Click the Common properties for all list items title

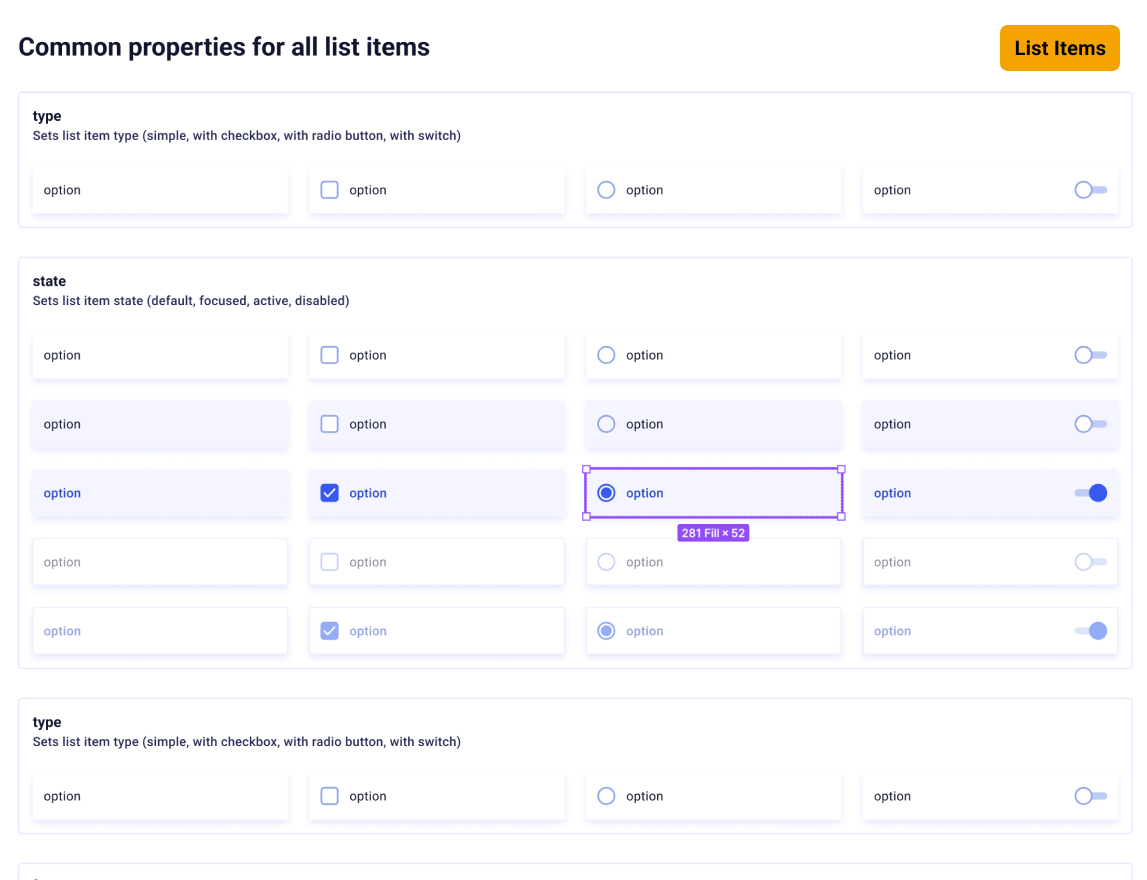point(224,46)
